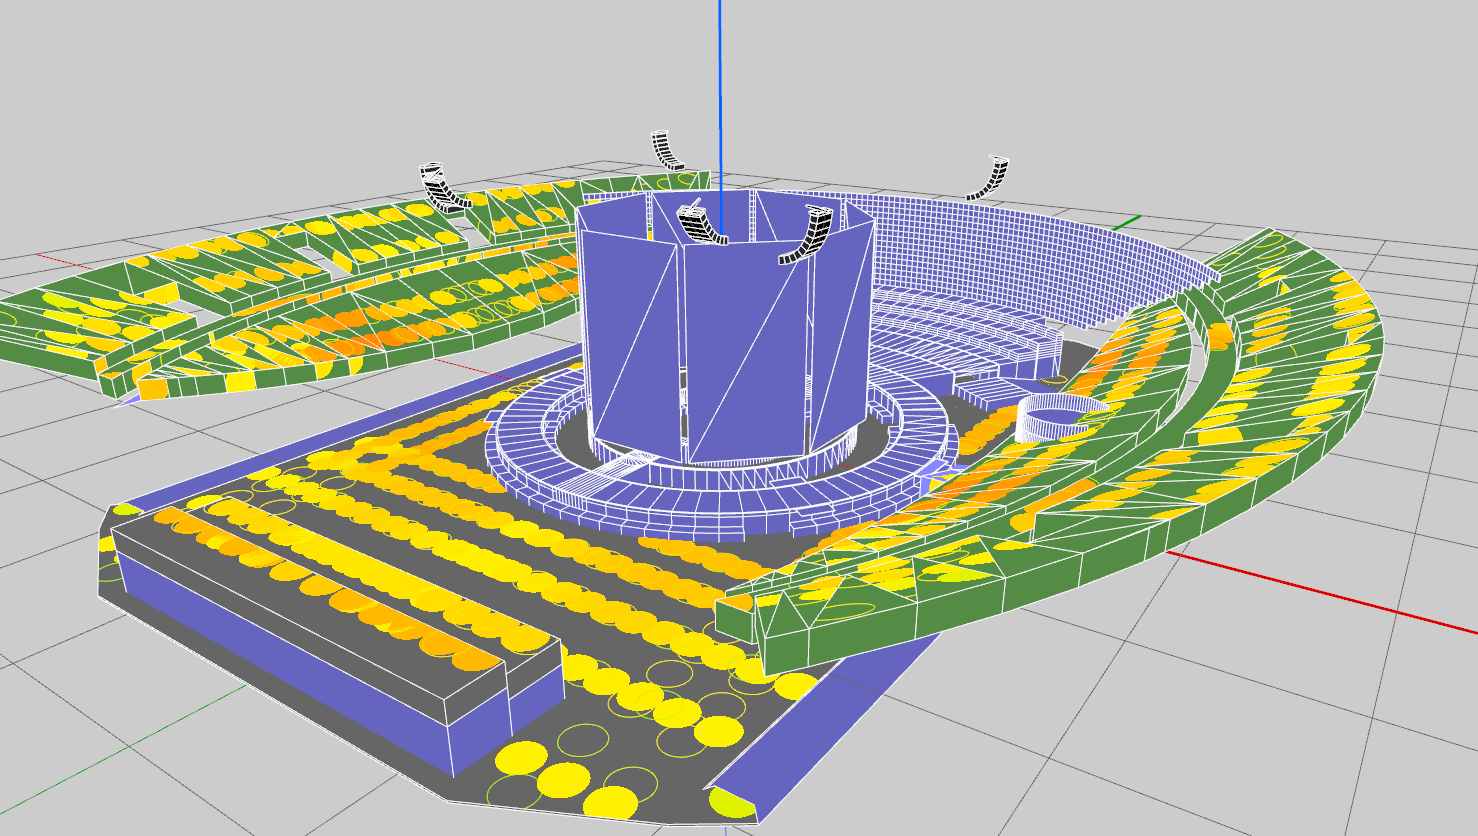Image resolution: width=1478 pixels, height=836 pixels.
Task: Click the red axis line at right
Action: pyautogui.click(x=1320, y=590)
